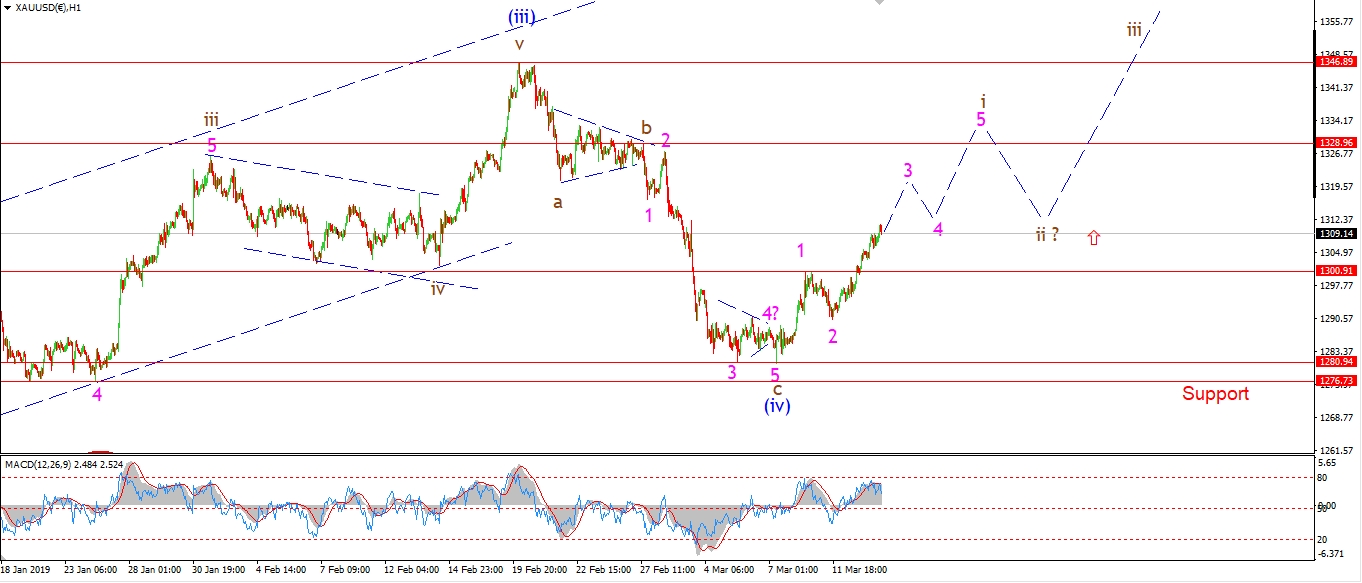Select the 1276.73 red price tag
This screenshot has width=1362, height=583.
click(1337, 381)
